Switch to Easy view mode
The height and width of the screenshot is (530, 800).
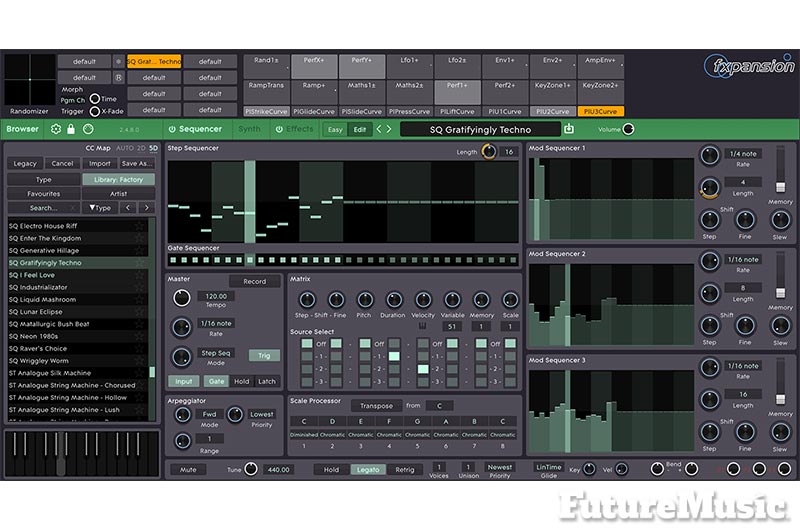(335, 130)
